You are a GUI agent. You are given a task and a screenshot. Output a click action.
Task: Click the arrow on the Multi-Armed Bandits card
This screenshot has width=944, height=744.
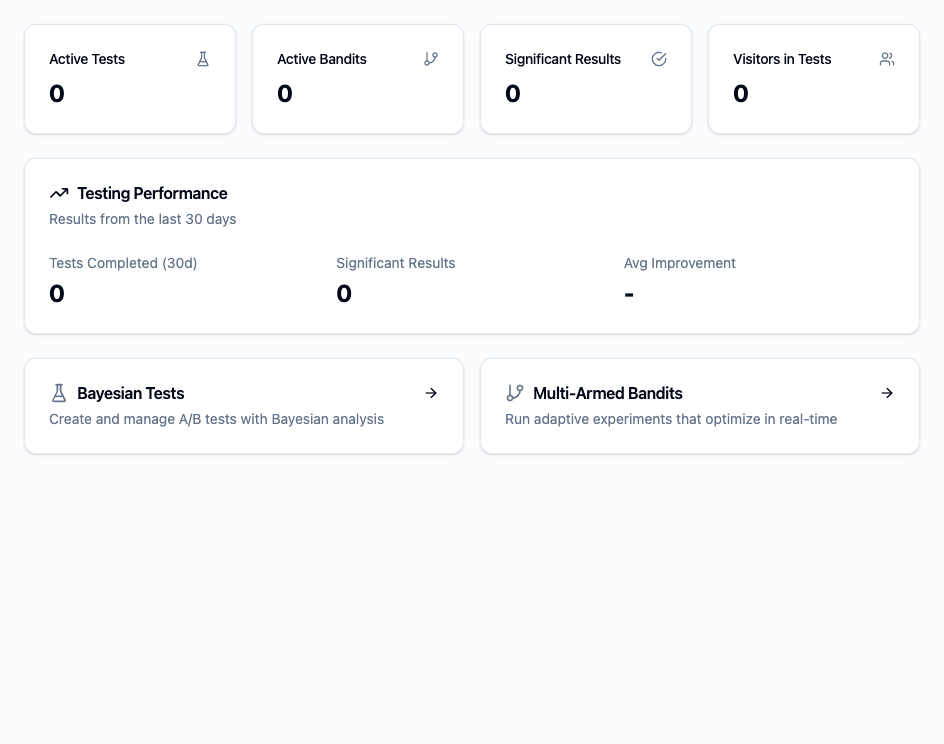point(887,393)
